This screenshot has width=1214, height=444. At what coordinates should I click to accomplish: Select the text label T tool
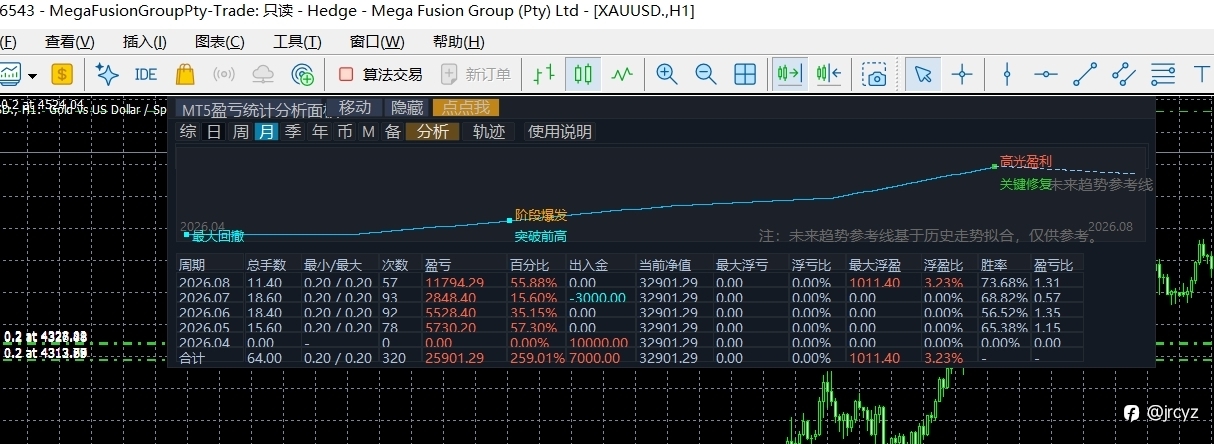(x=1202, y=74)
